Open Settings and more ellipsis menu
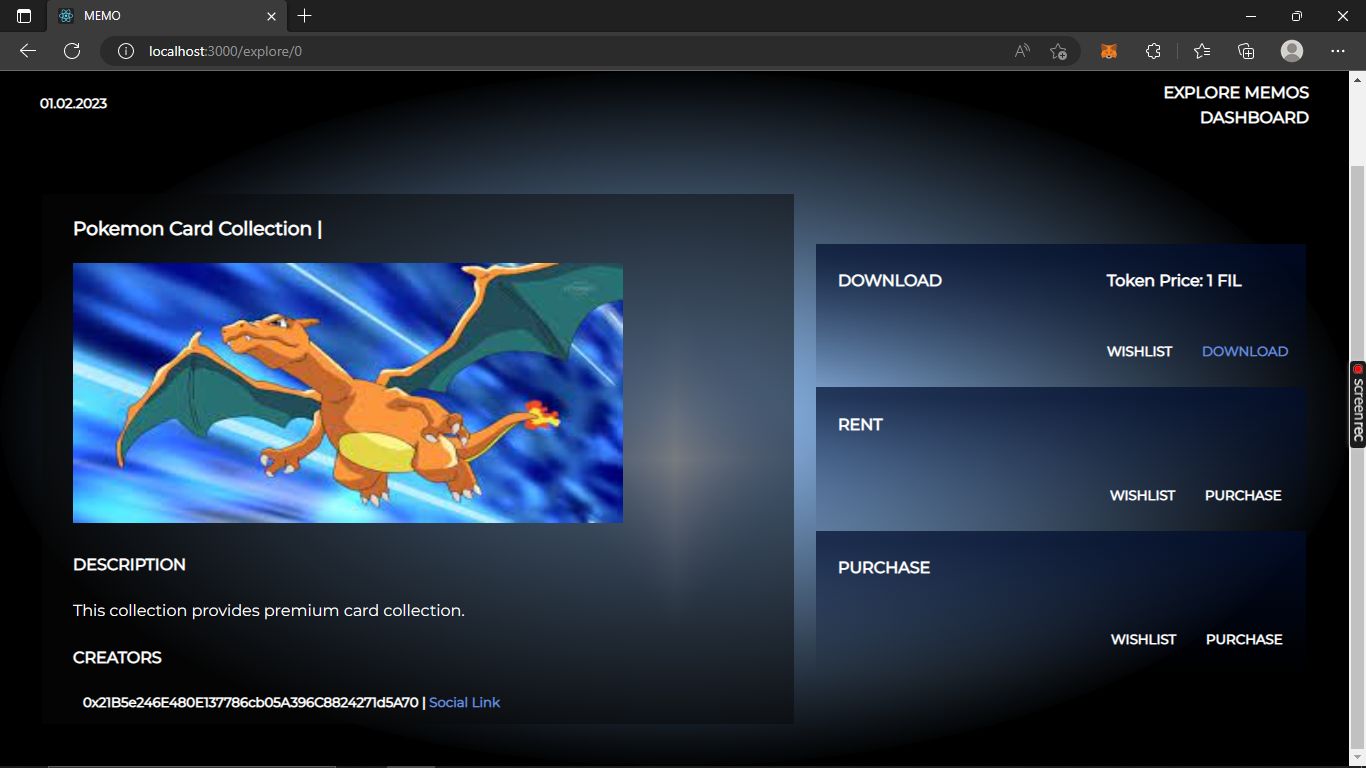The width and height of the screenshot is (1366, 768). [x=1338, y=51]
